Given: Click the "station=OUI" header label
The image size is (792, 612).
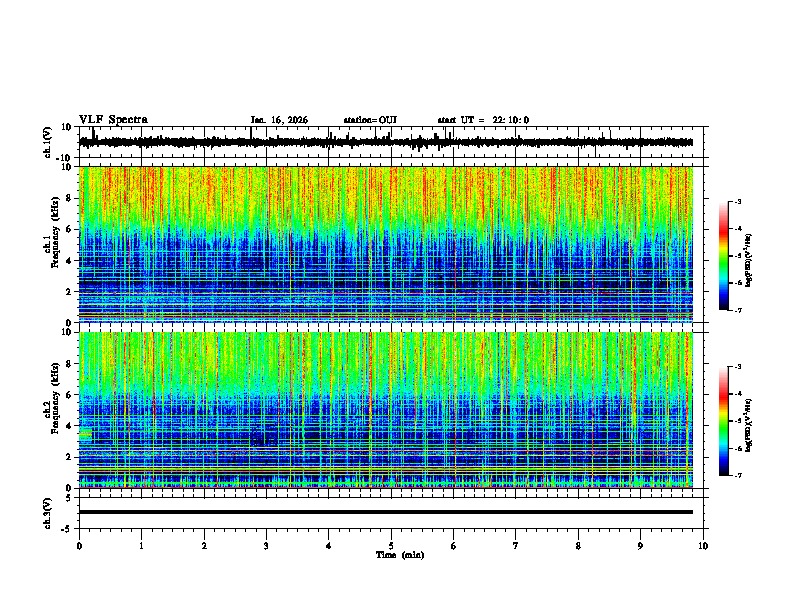Looking at the screenshot, I should click(370, 120).
